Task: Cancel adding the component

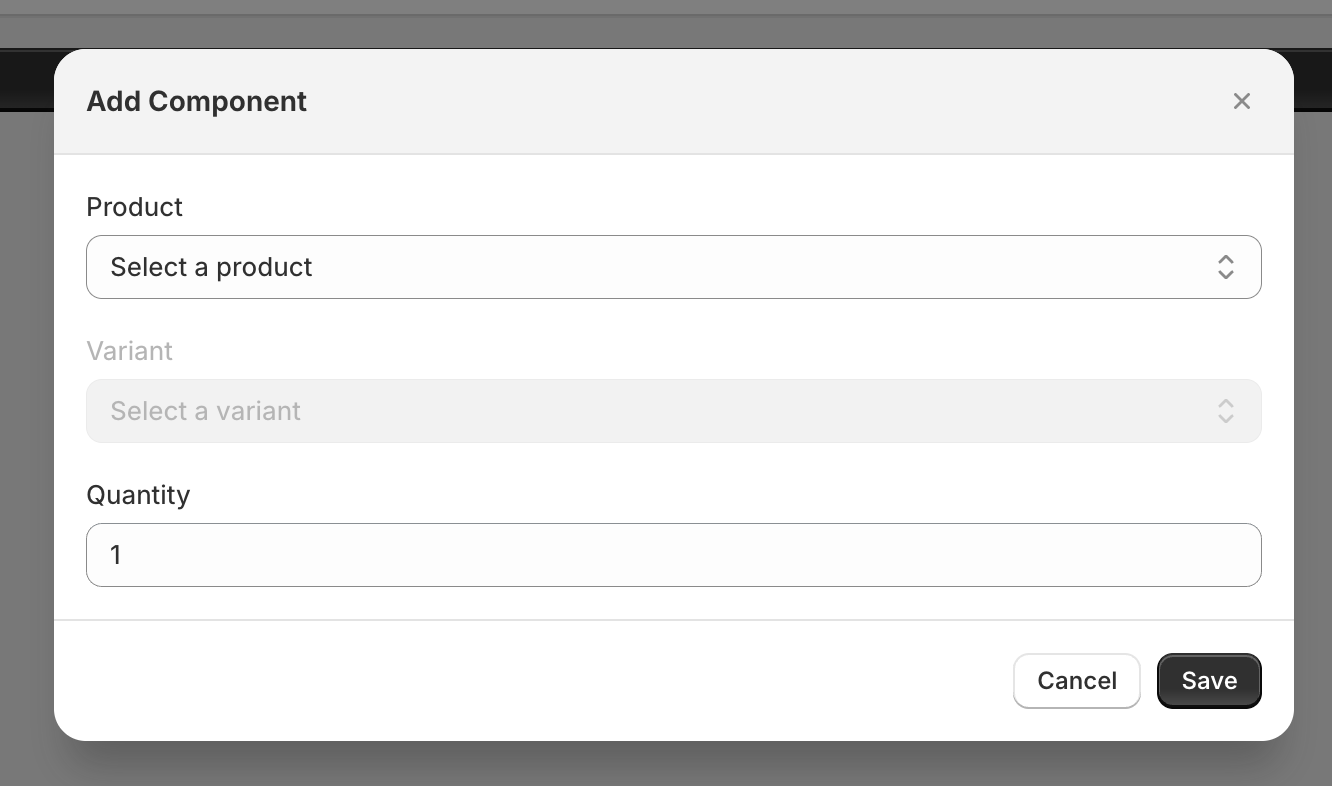Action: click(x=1077, y=681)
